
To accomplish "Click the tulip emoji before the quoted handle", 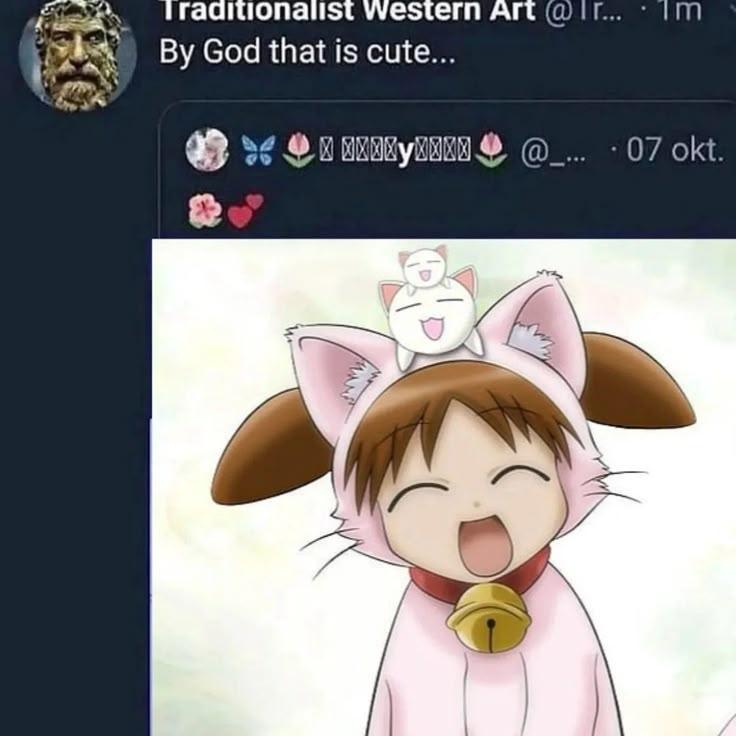I will click(x=490, y=151).
